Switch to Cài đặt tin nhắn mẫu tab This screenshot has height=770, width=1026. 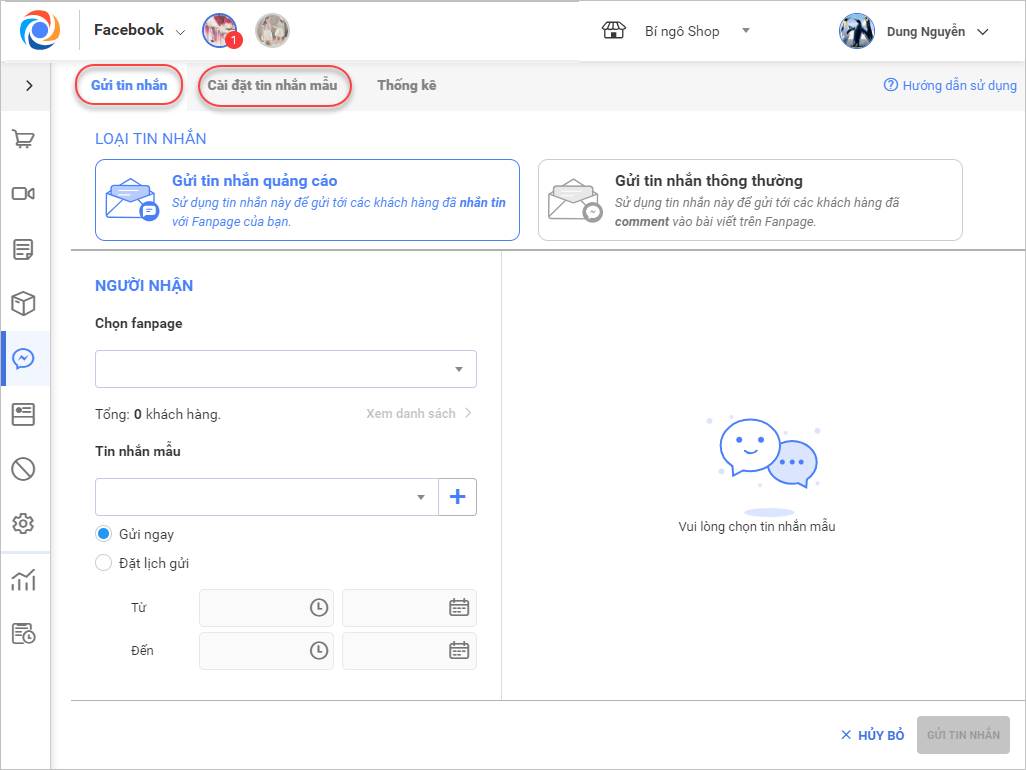273,86
